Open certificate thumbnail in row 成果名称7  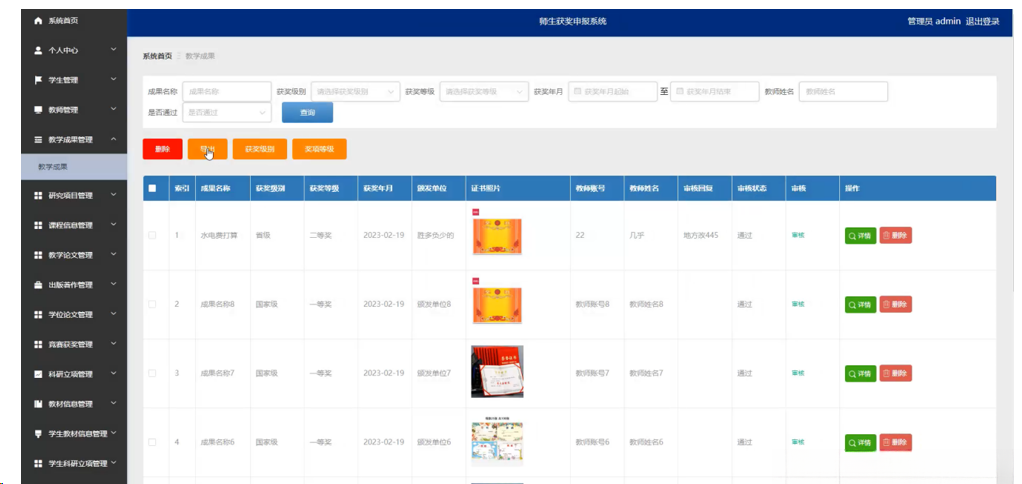pos(497,371)
